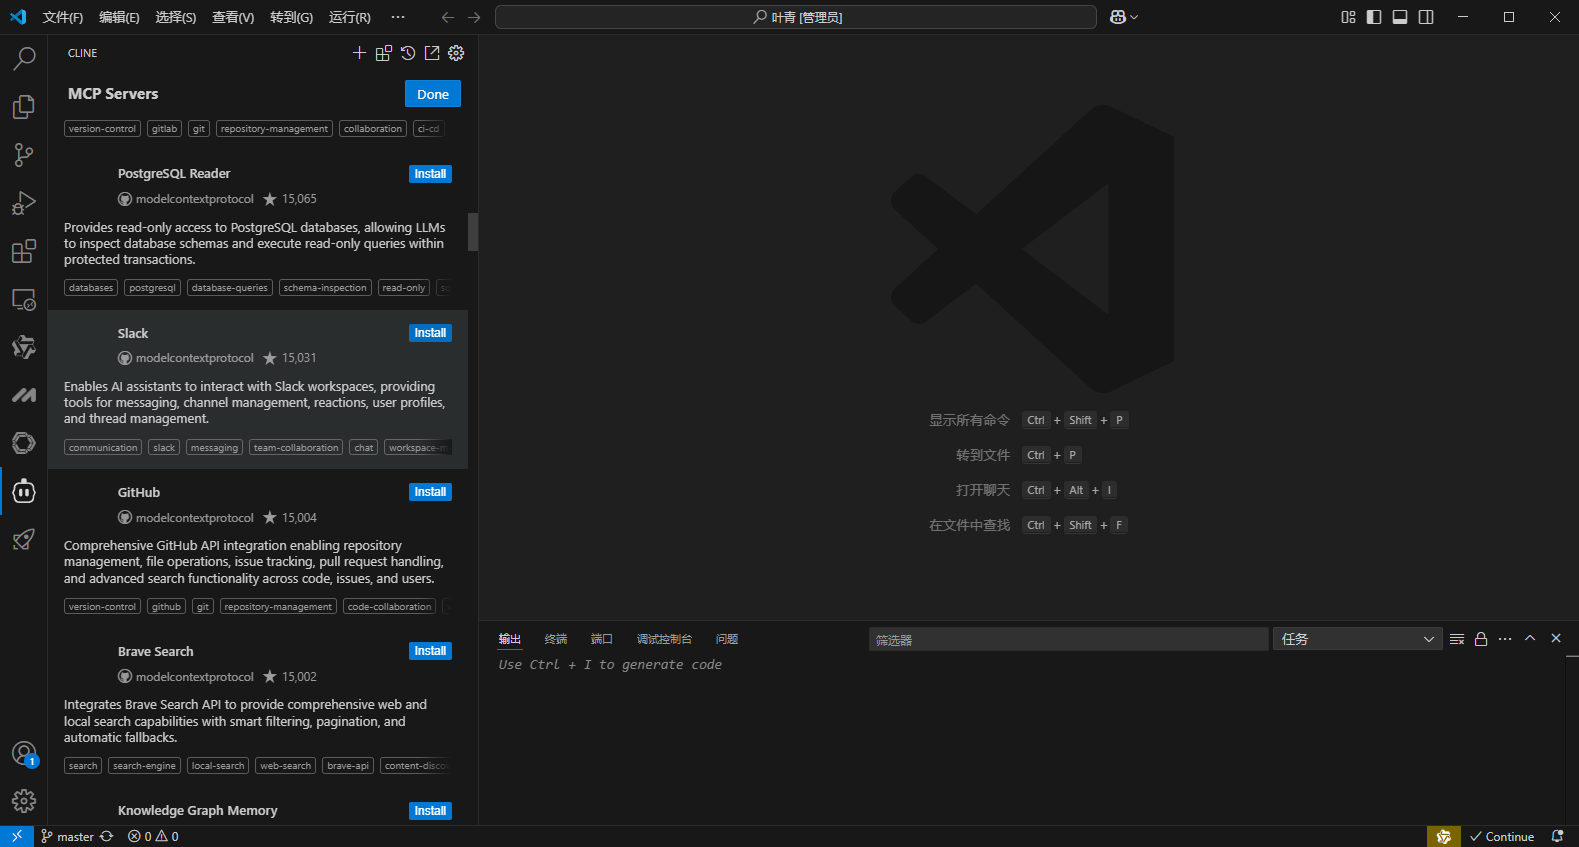Open Accounts icon in activity bar
This screenshot has width=1579, height=847.
24,753
